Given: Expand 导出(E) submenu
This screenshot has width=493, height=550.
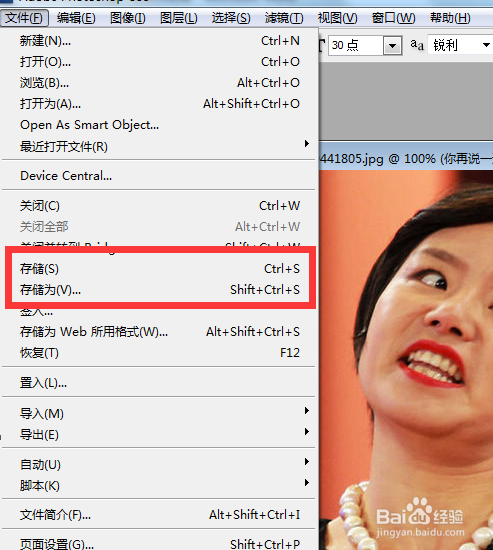Looking at the screenshot, I should tap(159, 435).
